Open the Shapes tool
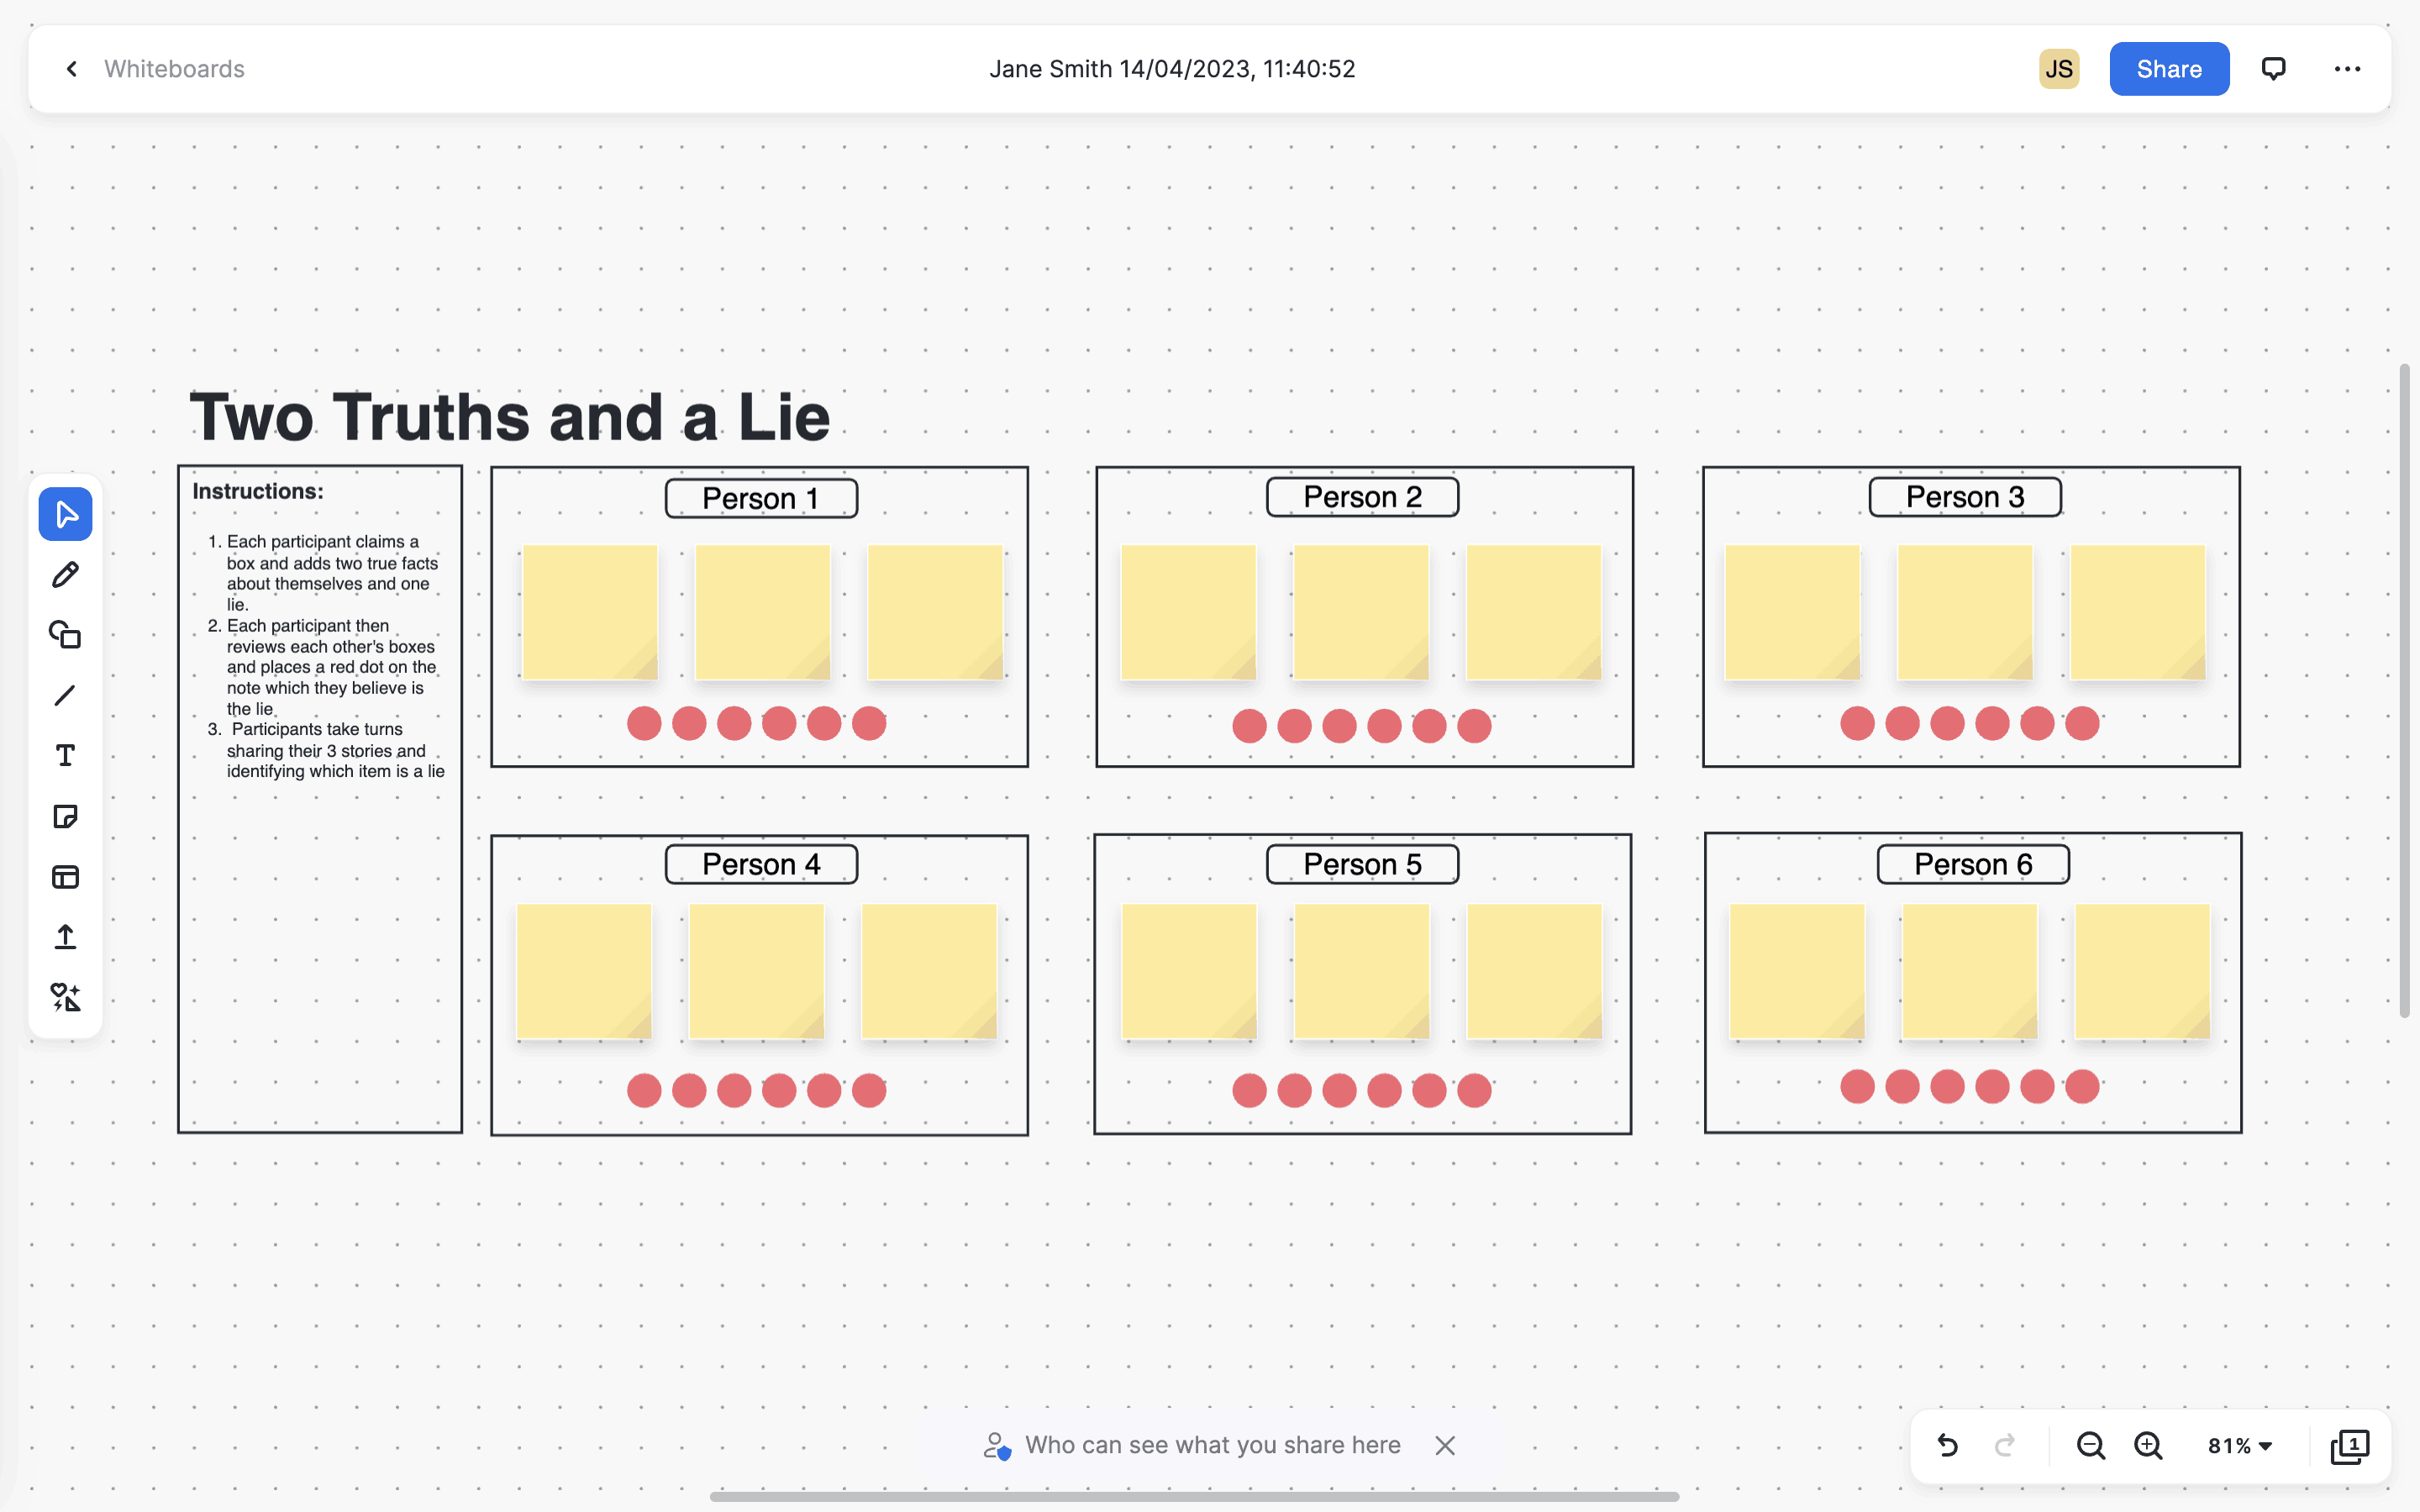This screenshot has width=2420, height=1512. (65, 635)
